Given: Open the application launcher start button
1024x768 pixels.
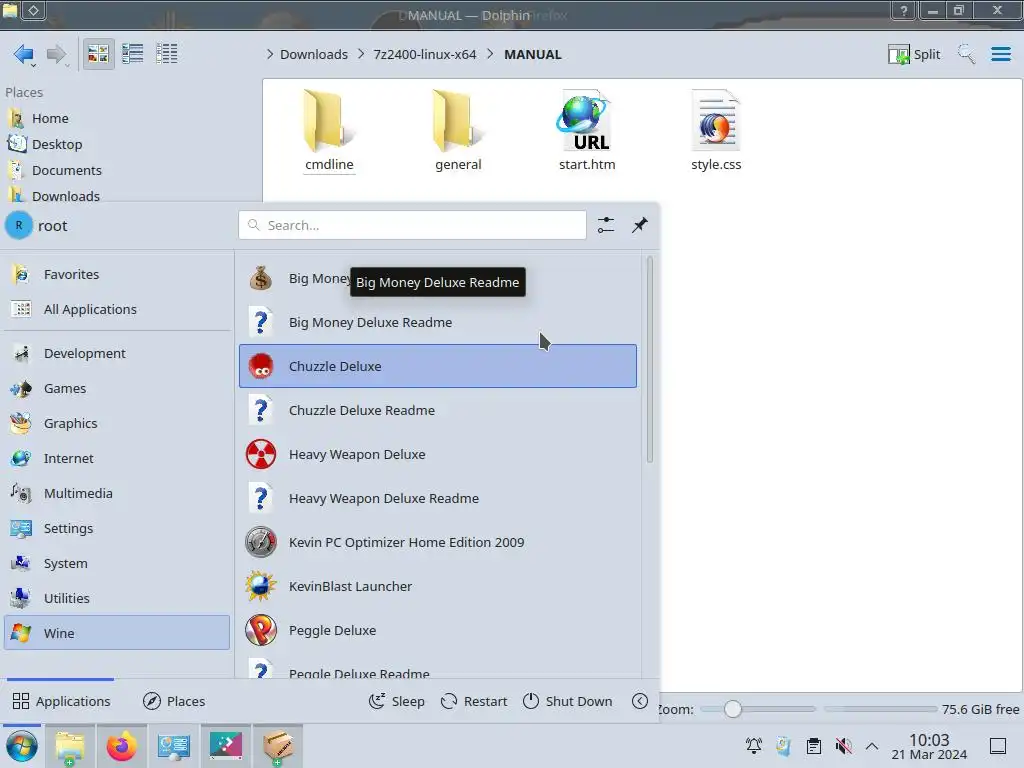Looking at the screenshot, I should pos(22,746).
